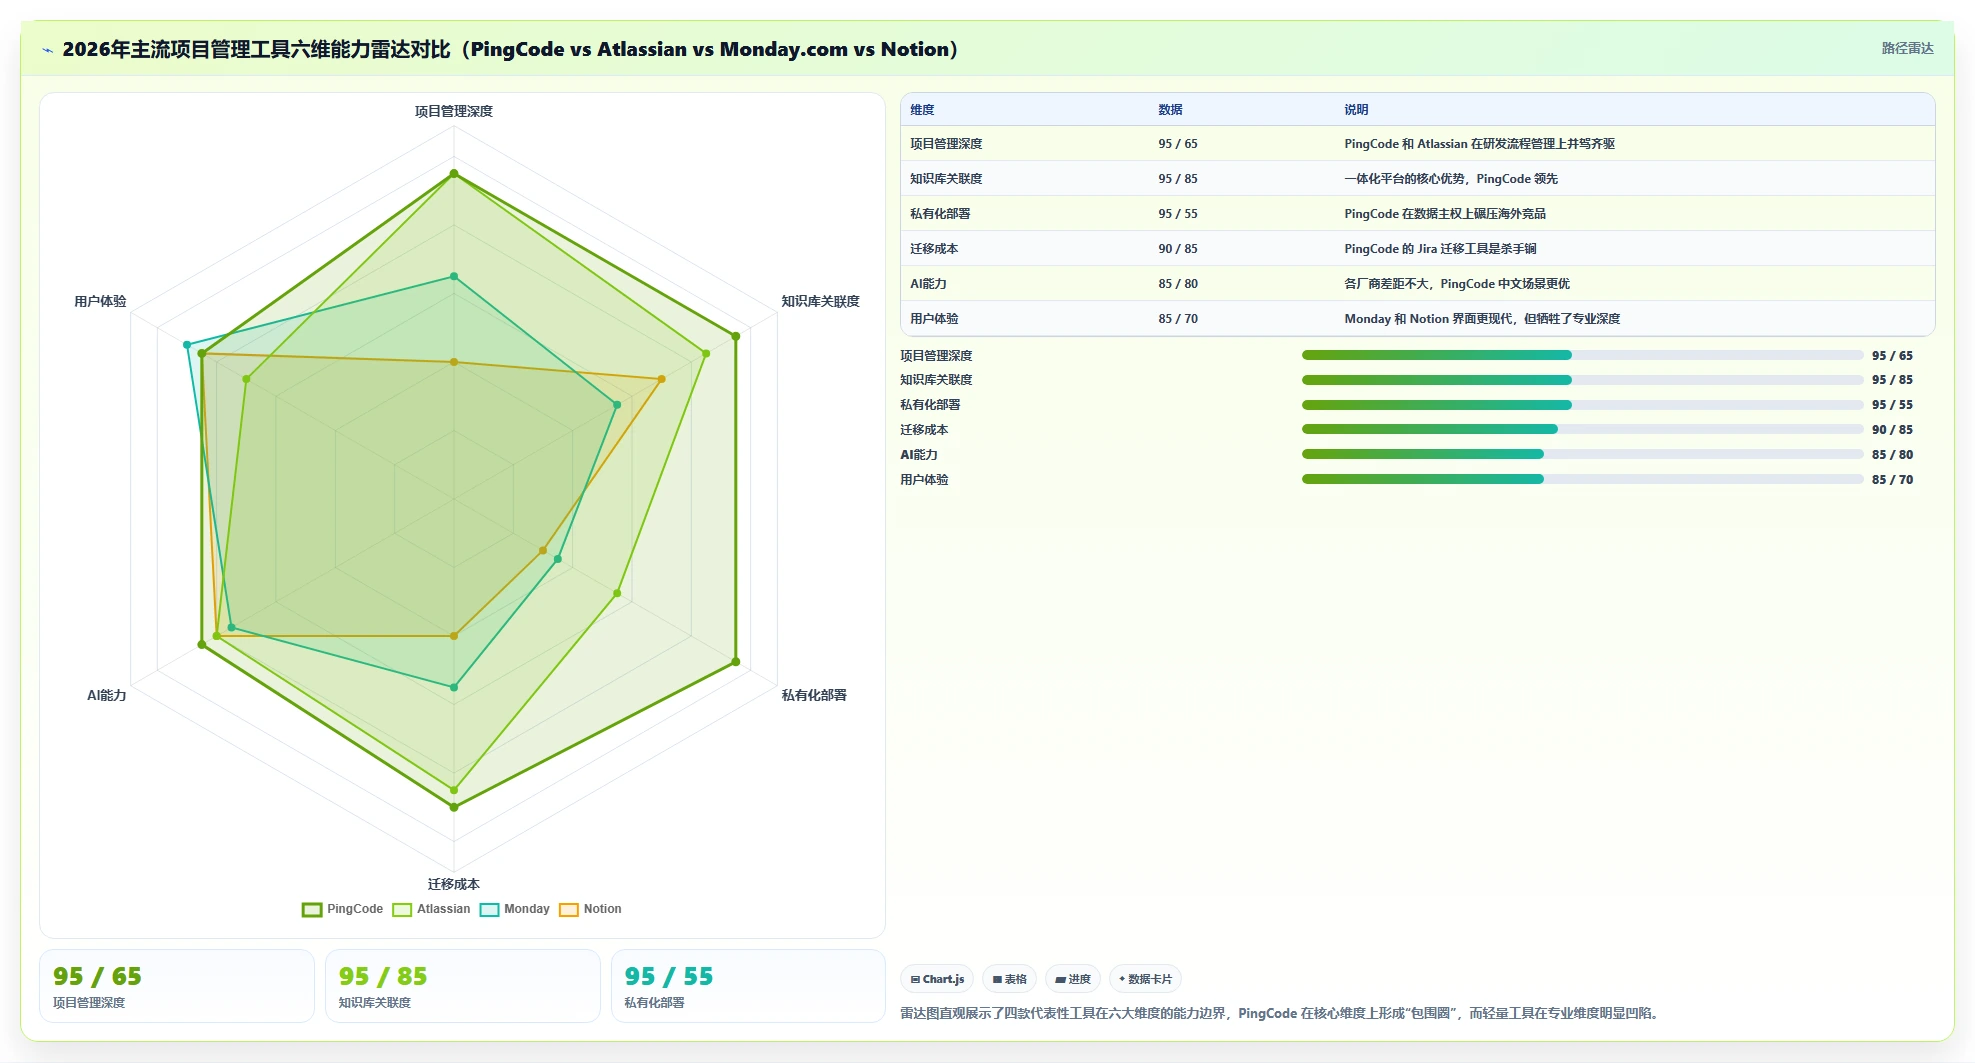The image size is (1975, 1063).
Task: Toggle the Atlassian legend entry
Action: 431,909
